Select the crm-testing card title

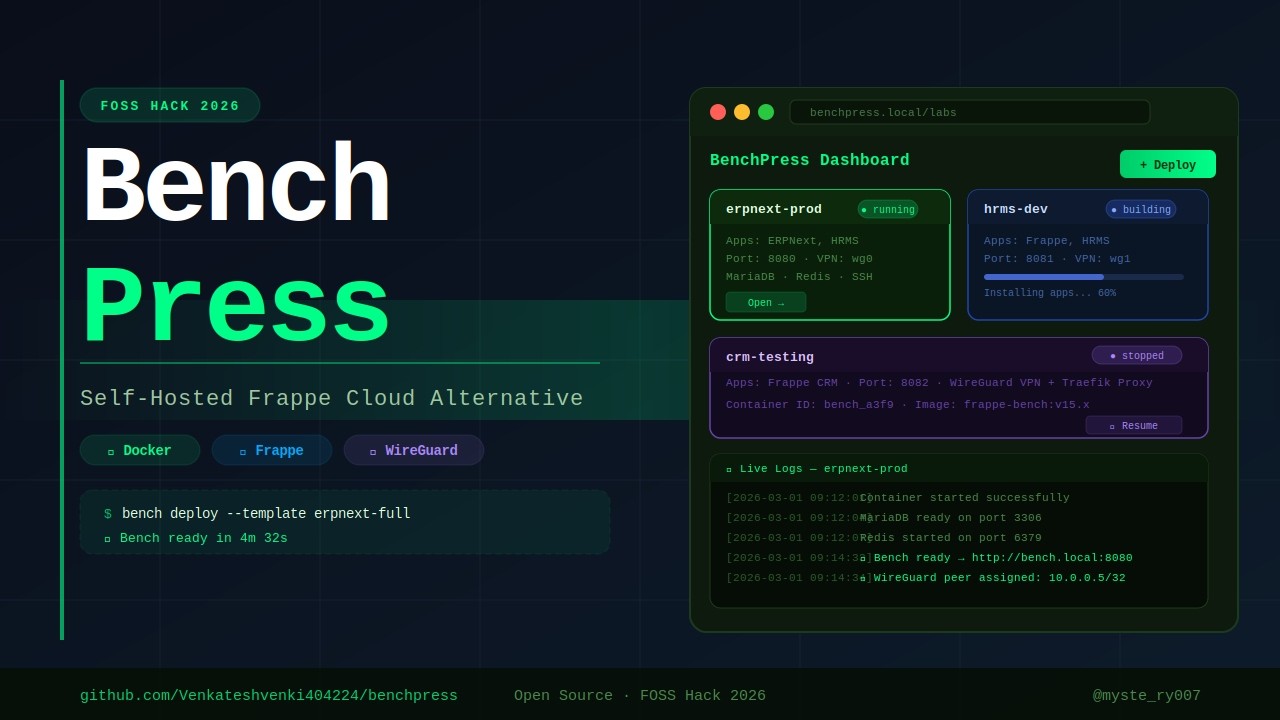click(x=770, y=357)
